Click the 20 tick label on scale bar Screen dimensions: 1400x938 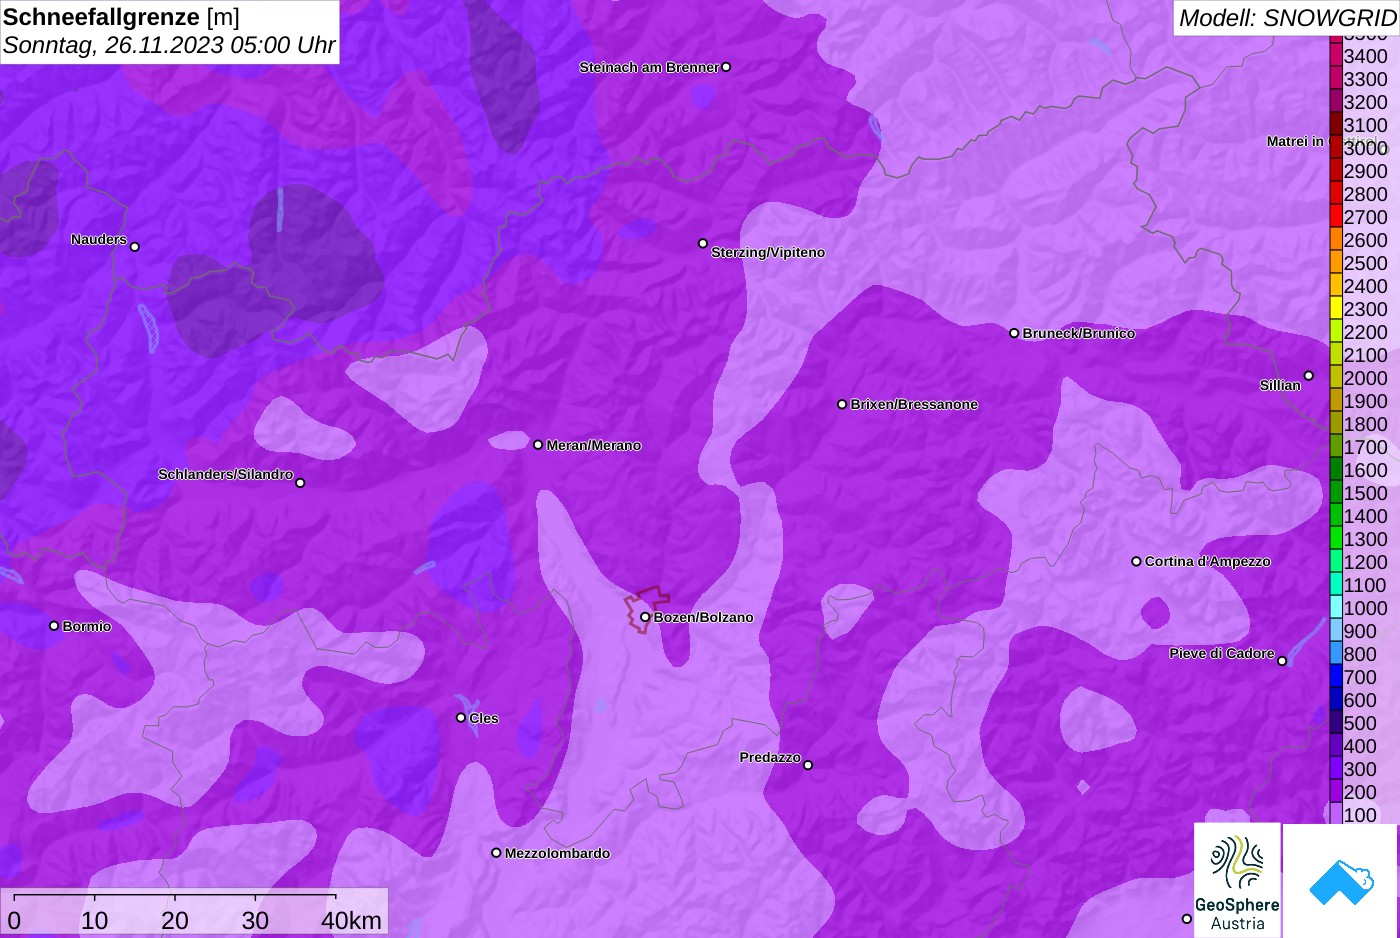[175, 920]
